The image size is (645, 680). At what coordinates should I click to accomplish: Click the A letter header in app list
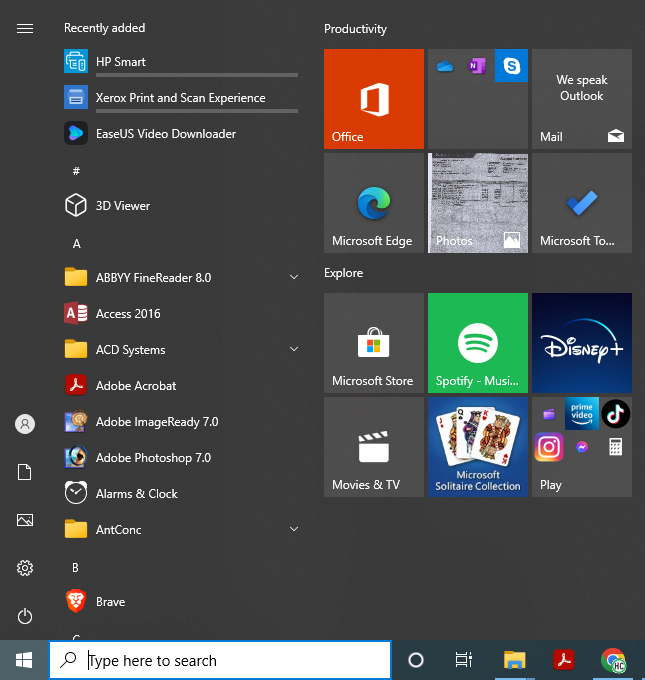[76, 244]
